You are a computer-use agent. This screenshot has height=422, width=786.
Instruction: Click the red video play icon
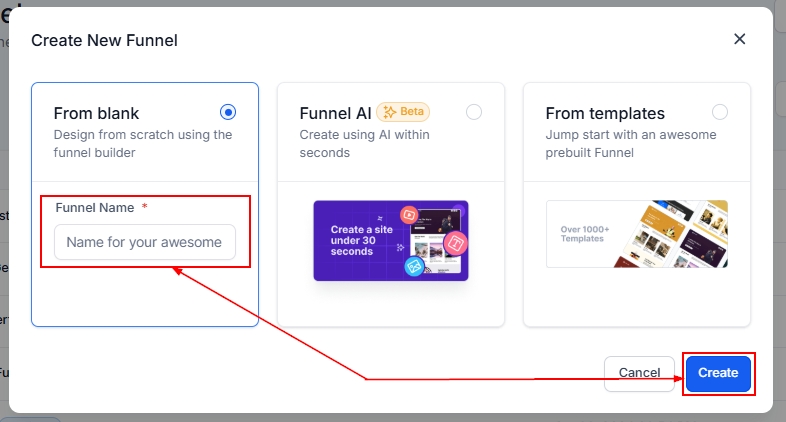(408, 215)
